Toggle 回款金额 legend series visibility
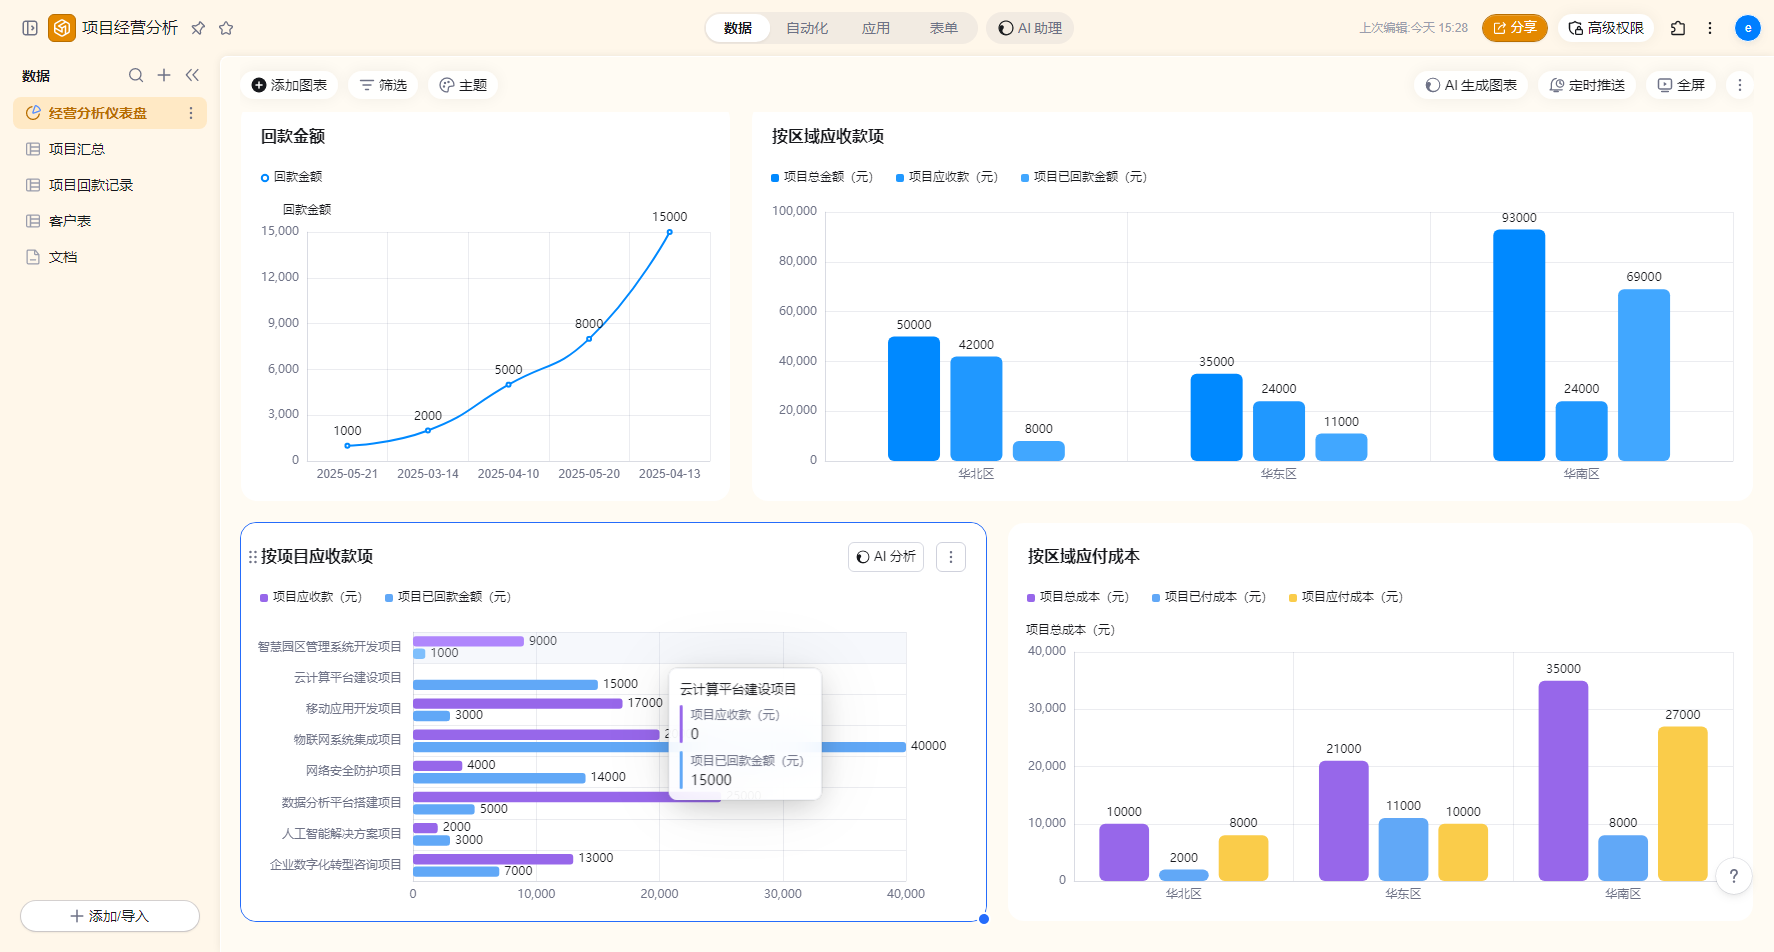 (x=292, y=177)
